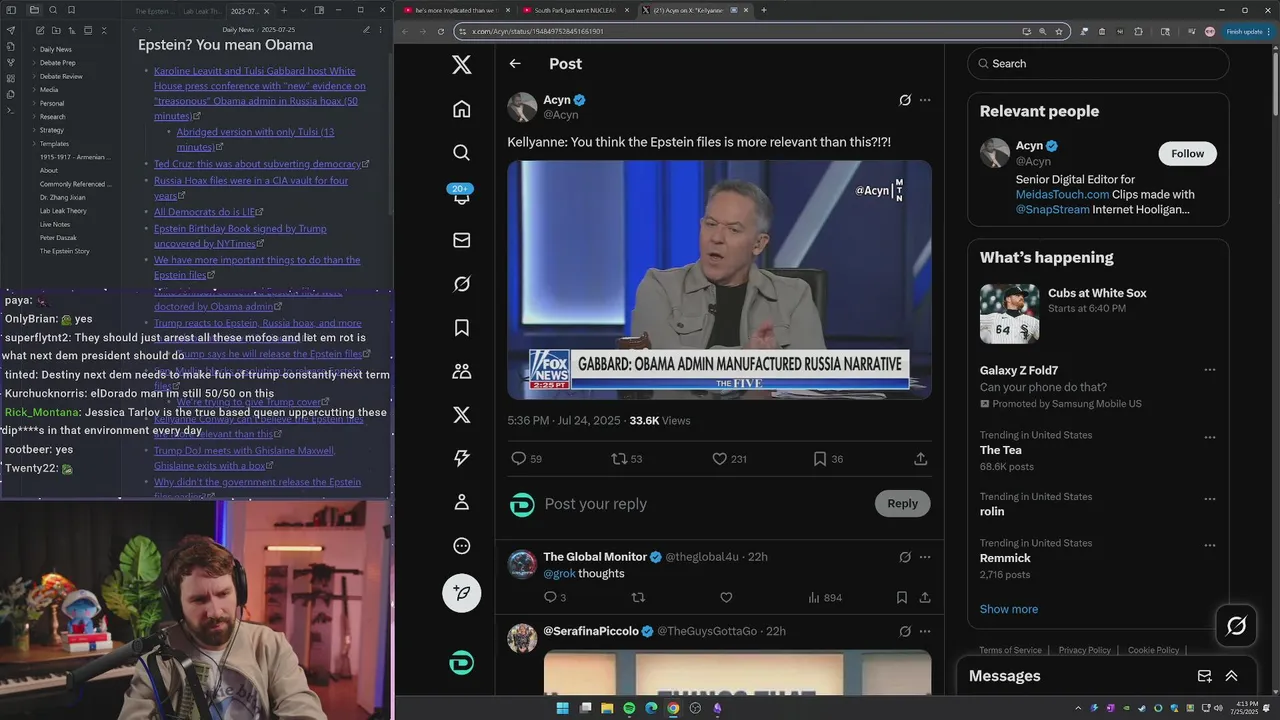Open Notifications bell with 20+ badge
This screenshot has height=720, width=1280.
pyautogui.click(x=461, y=195)
